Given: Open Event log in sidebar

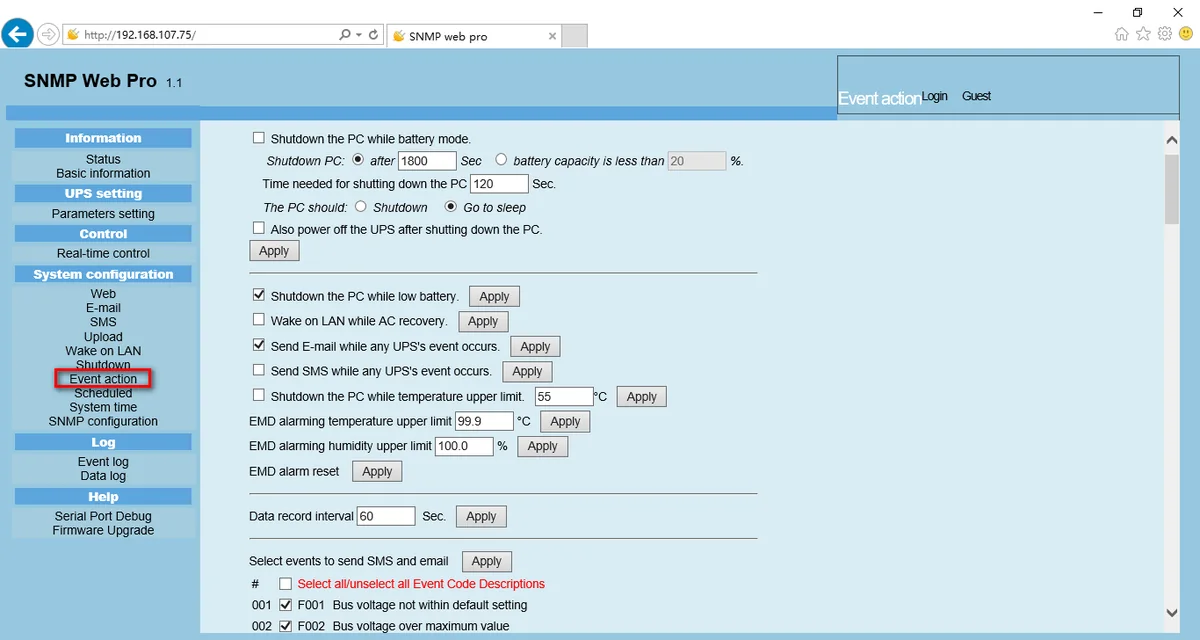Looking at the screenshot, I should point(103,462).
